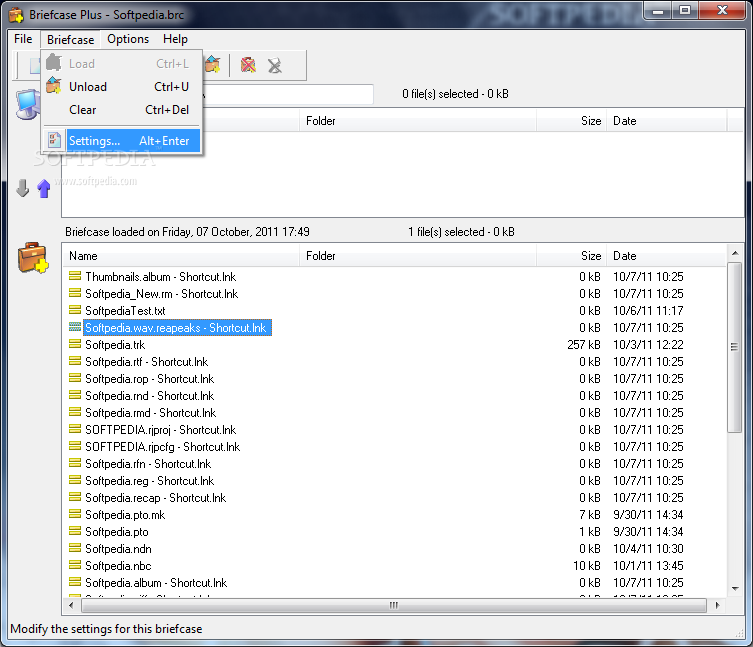Click horizontal scrollbar left arrow

(x=71, y=605)
